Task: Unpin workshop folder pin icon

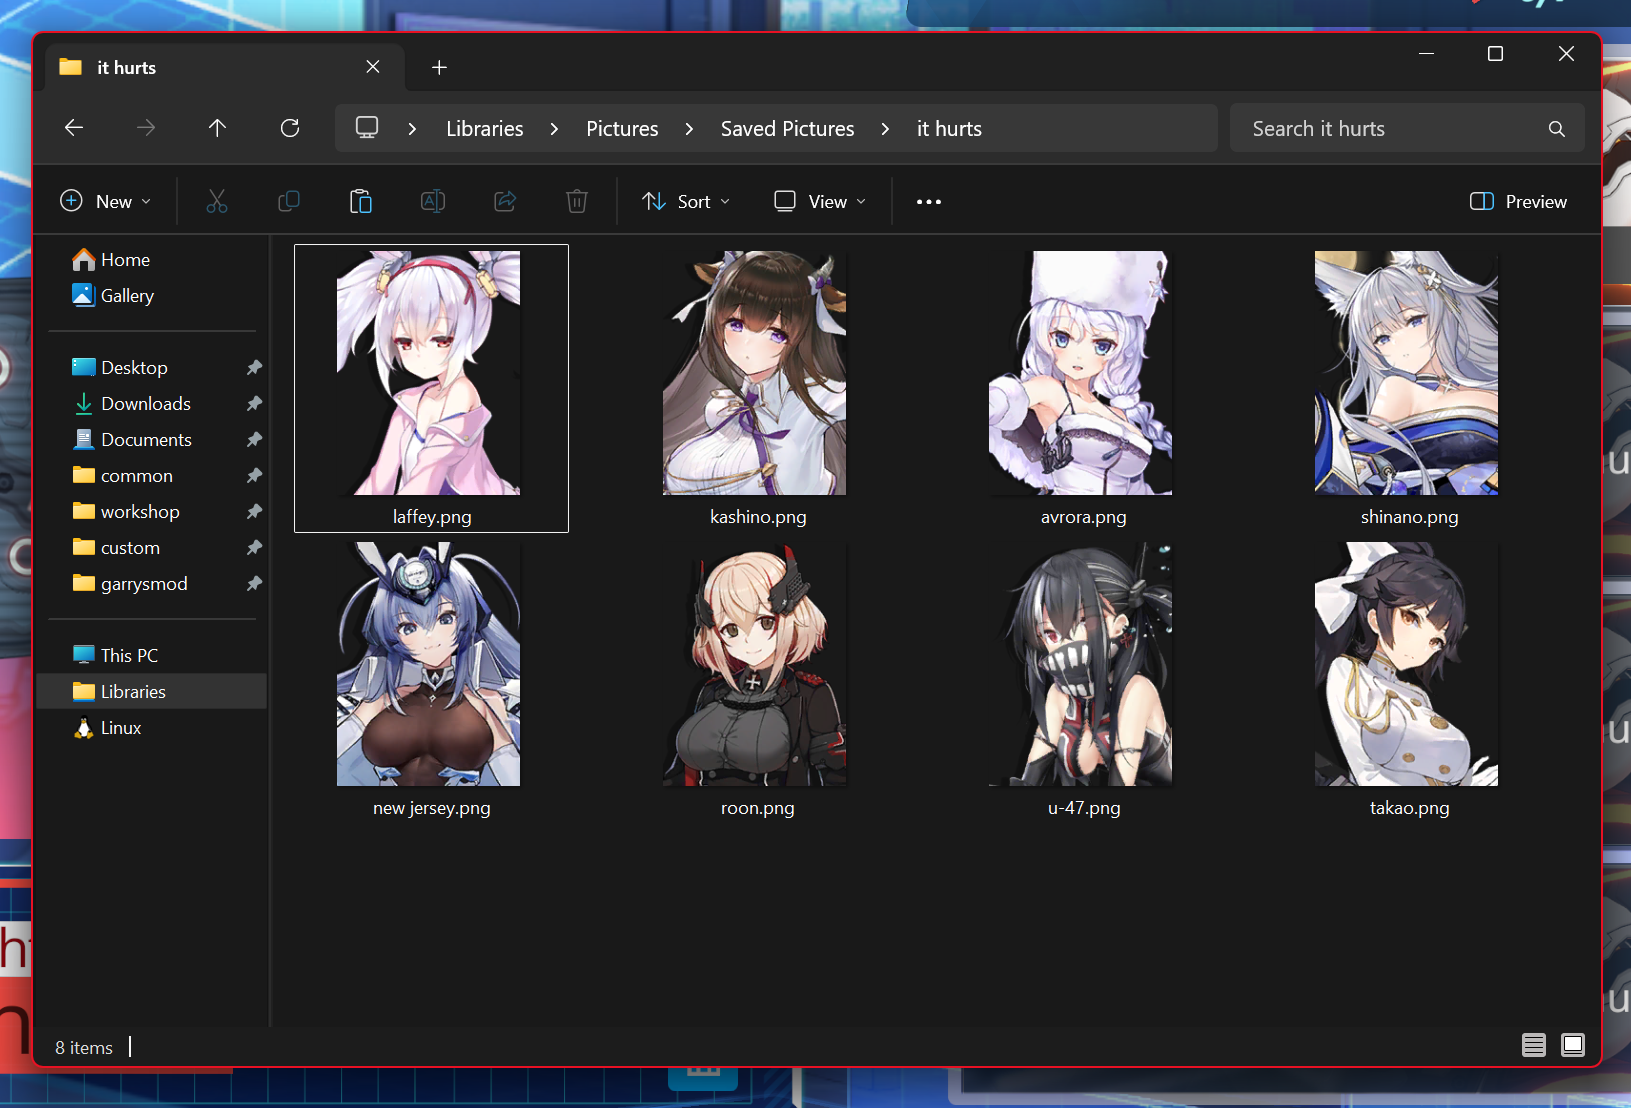Action: 254,512
